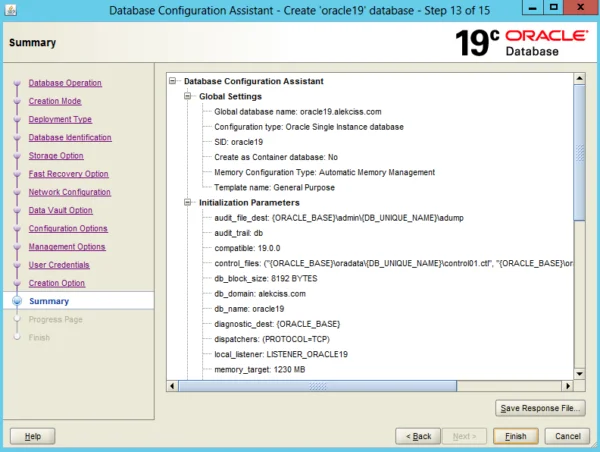Go to the Creation Mode step
Image resolution: width=600 pixels, height=452 pixels.
click(55, 101)
